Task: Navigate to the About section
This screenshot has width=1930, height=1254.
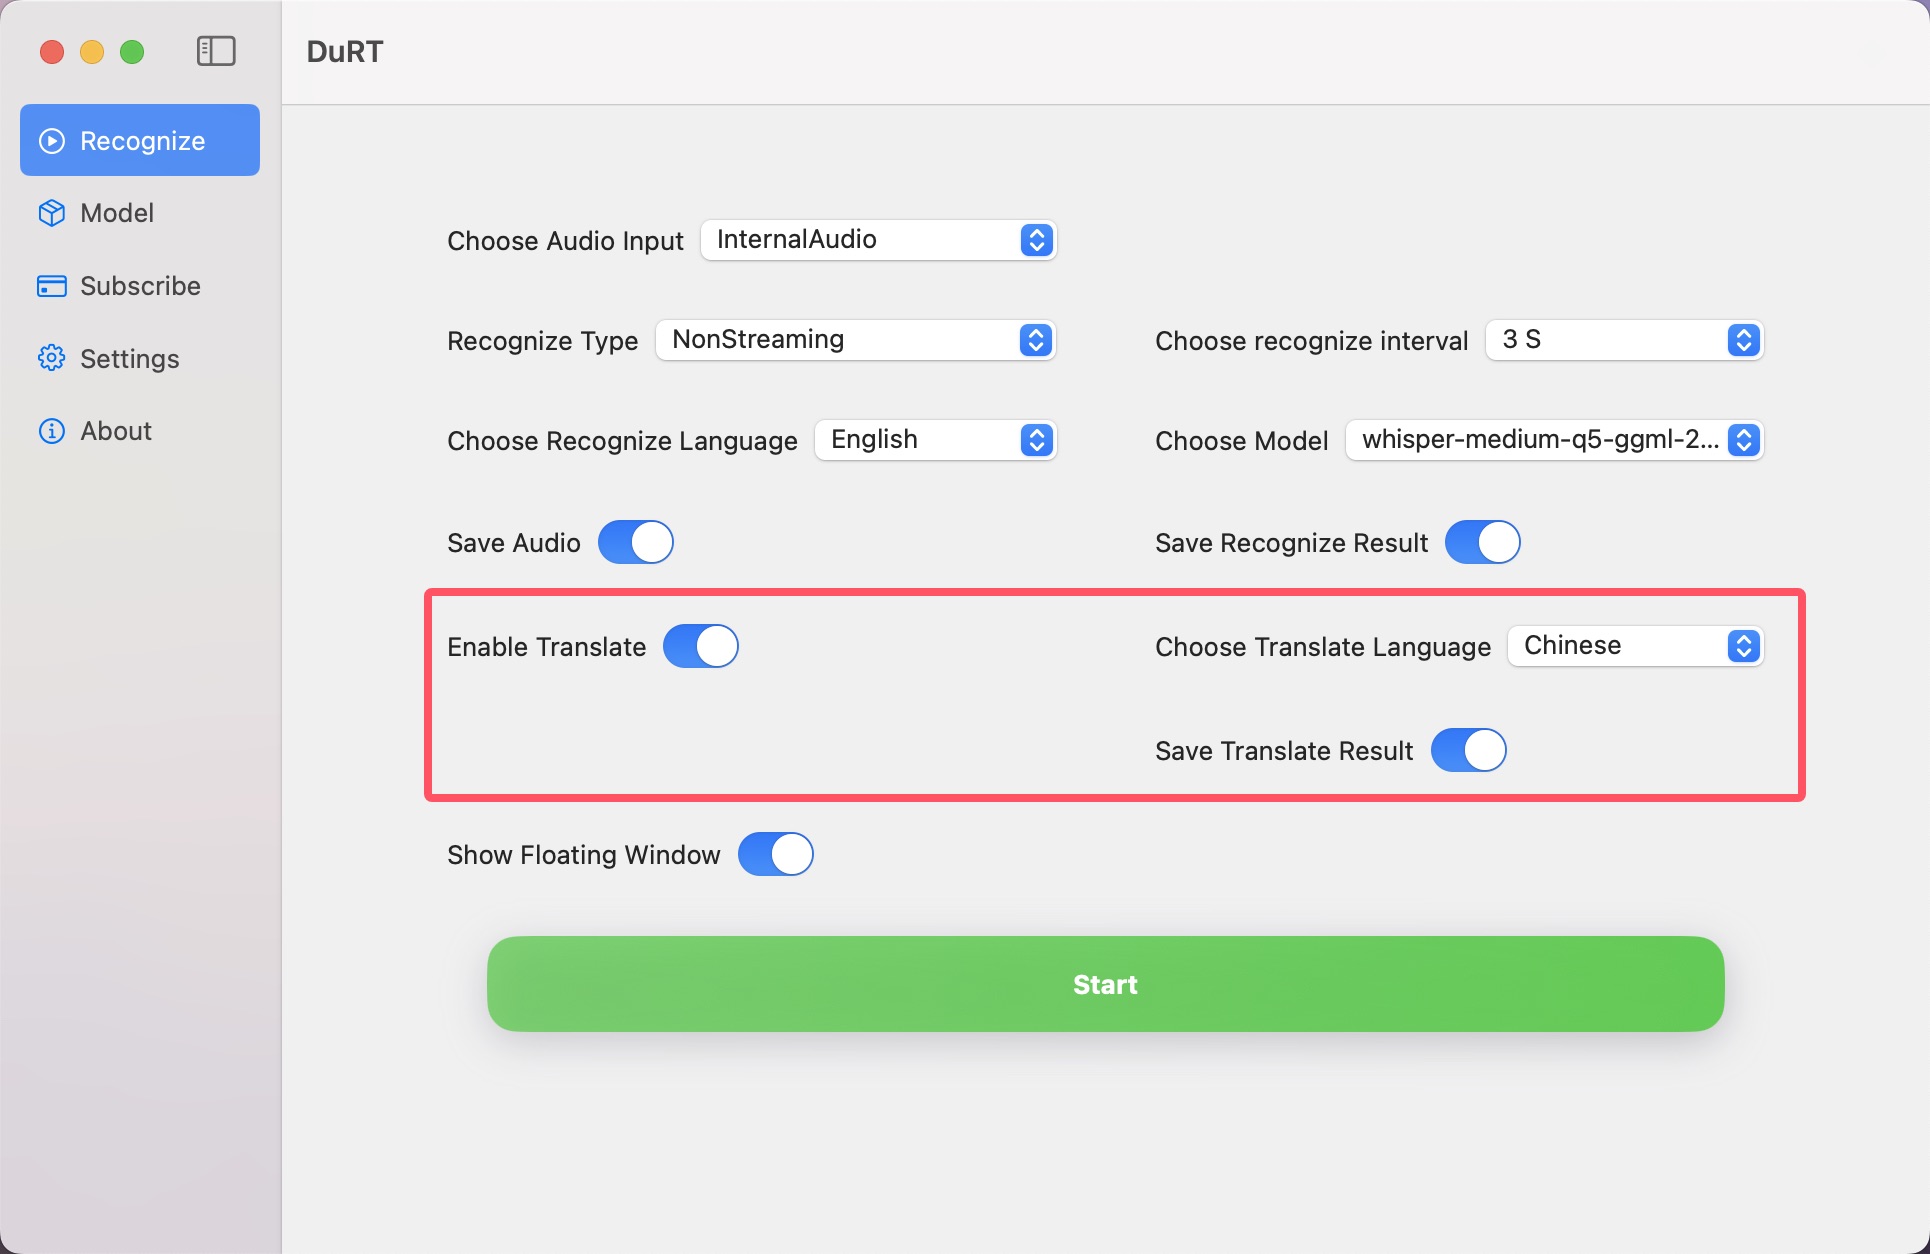Action: tap(115, 431)
